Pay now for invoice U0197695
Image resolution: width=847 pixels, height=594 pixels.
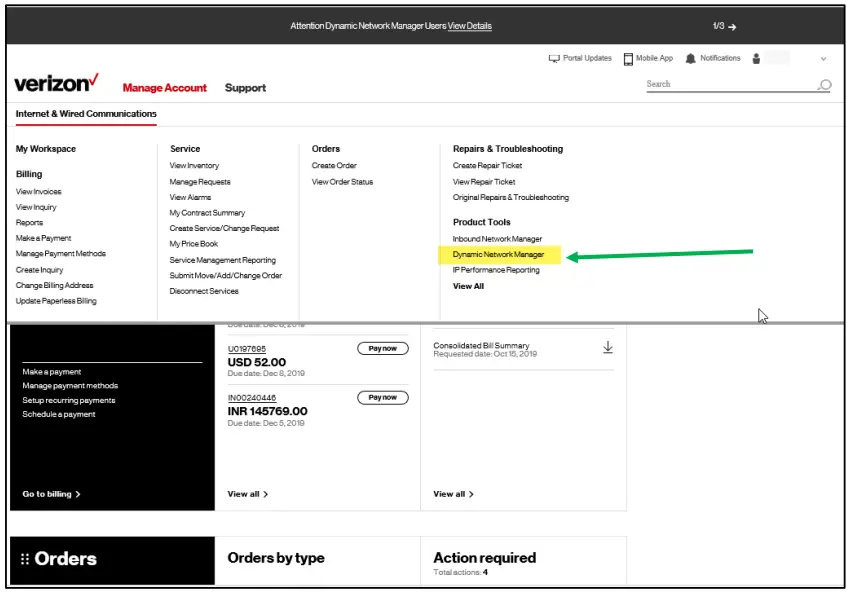click(x=382, y=348)
